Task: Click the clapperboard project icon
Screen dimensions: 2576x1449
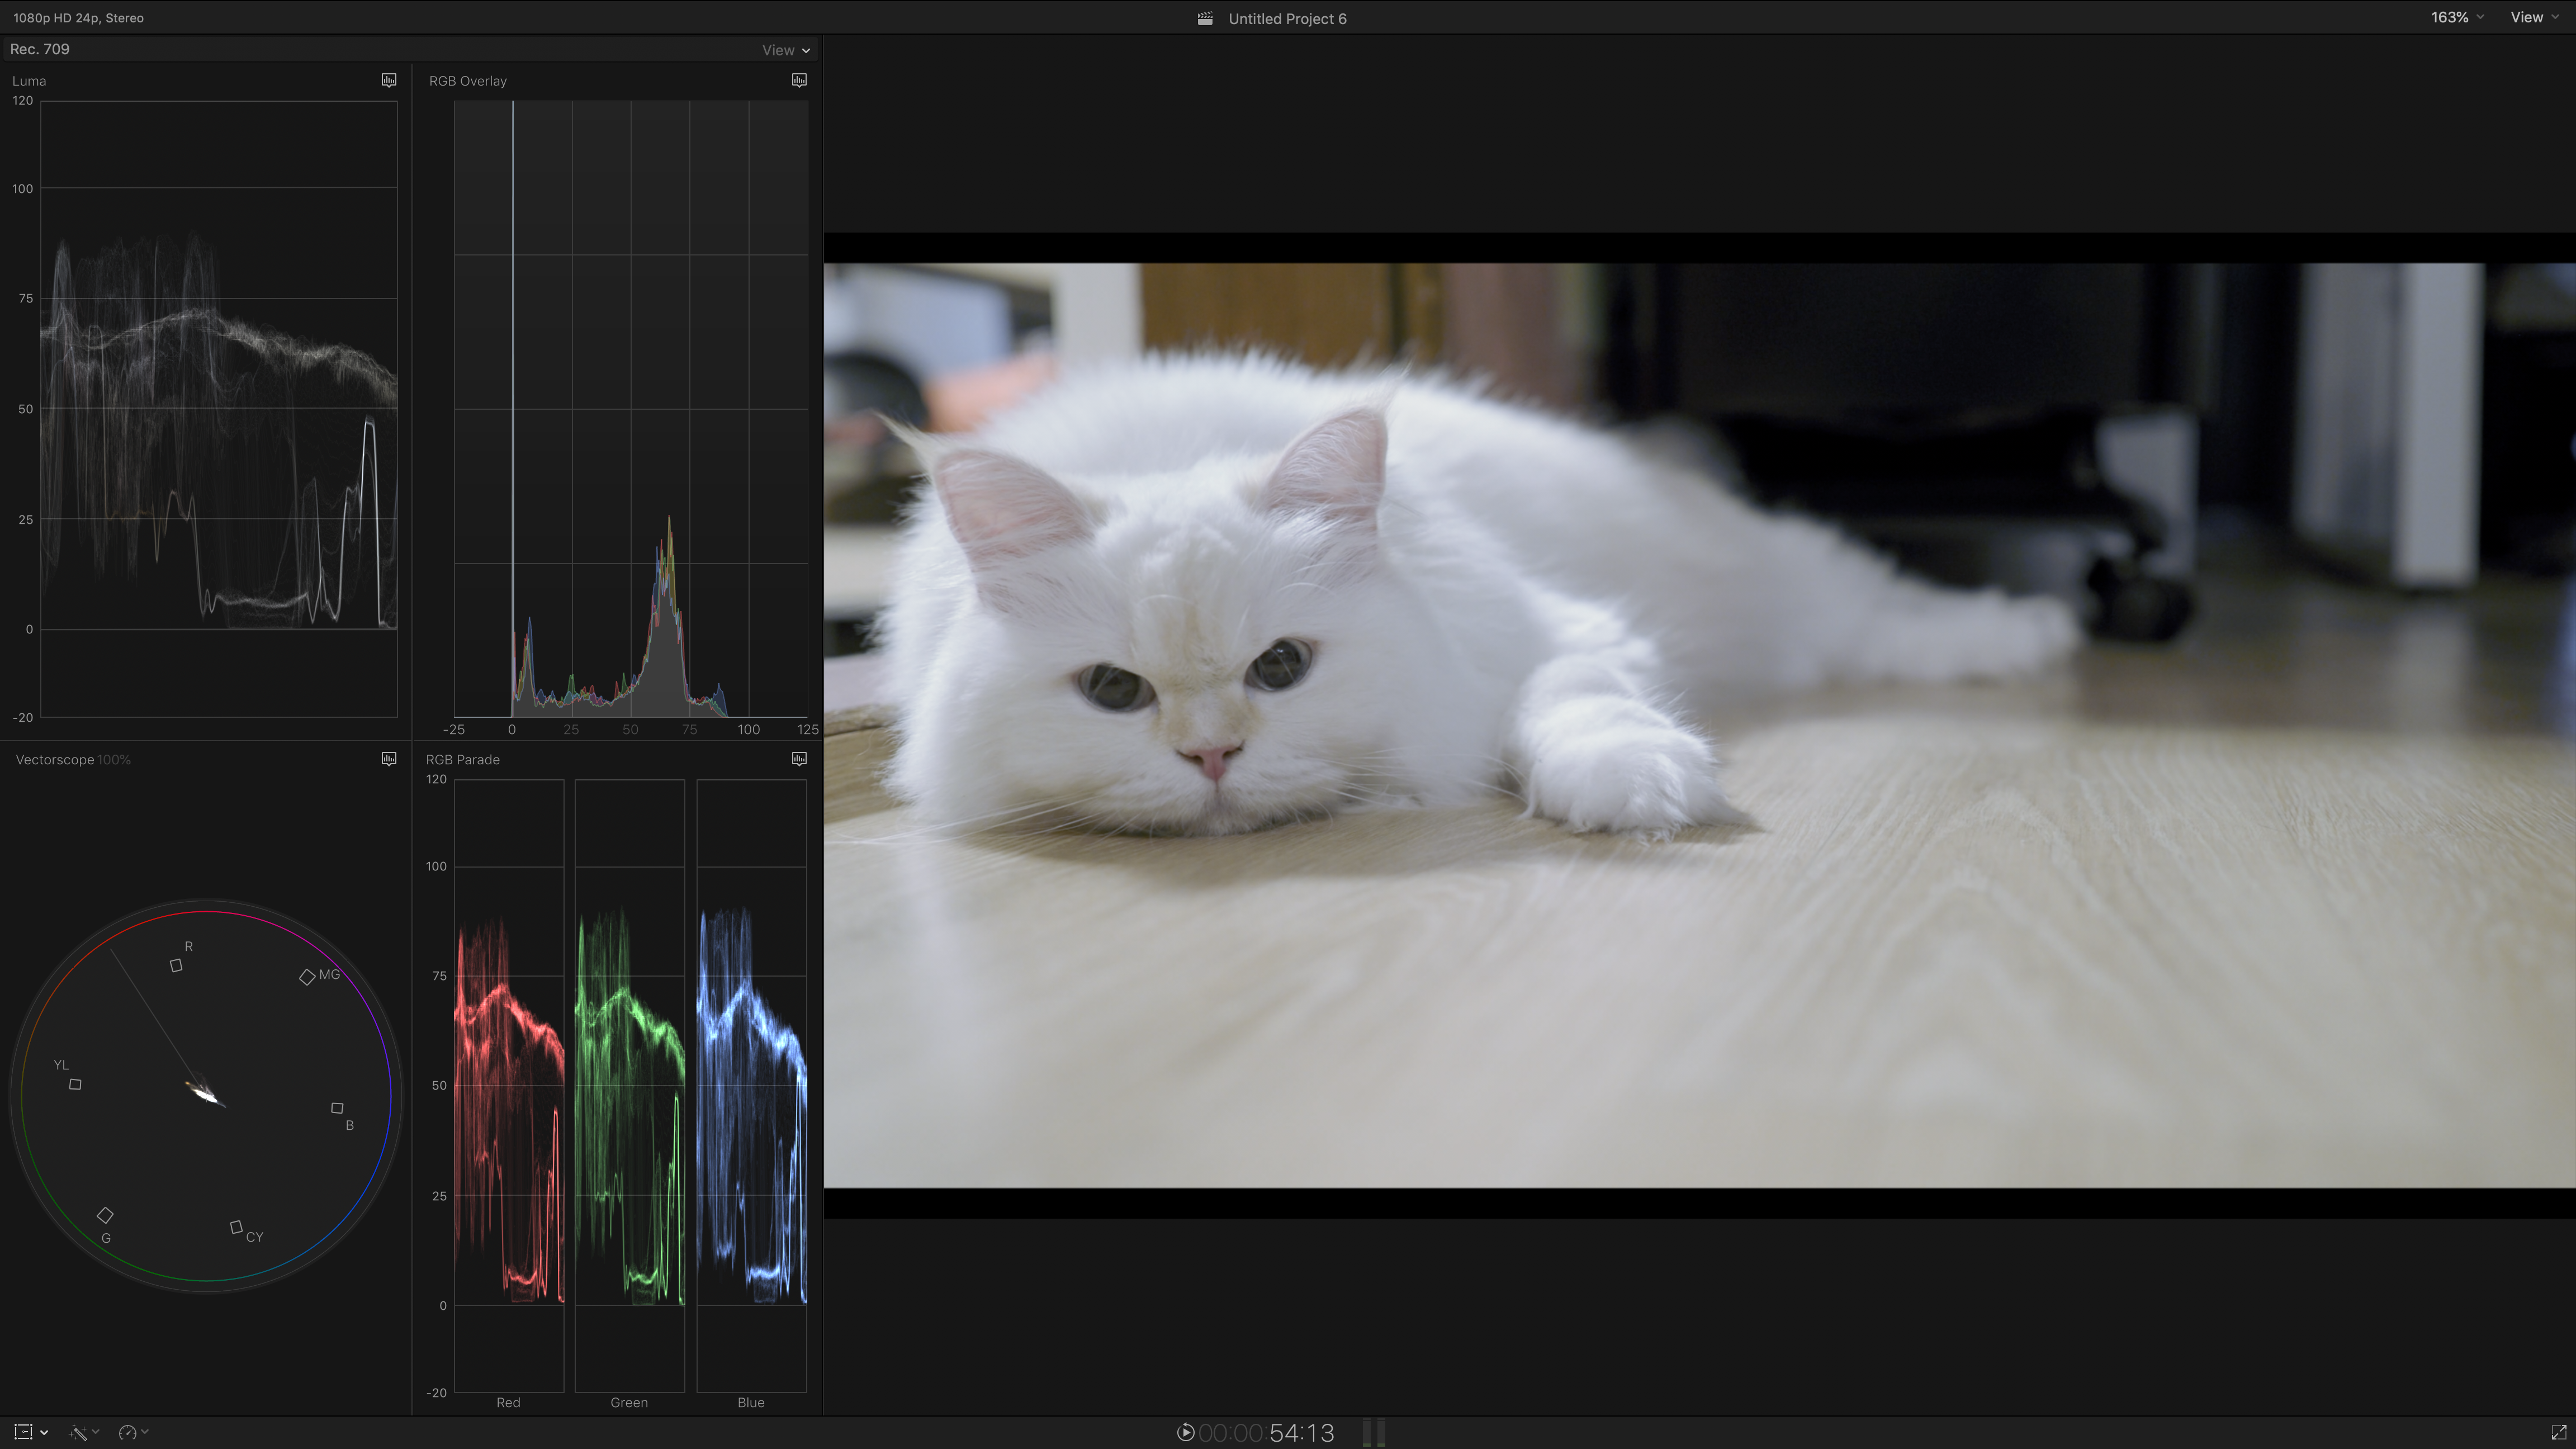Action: [x=1205, y=18]
